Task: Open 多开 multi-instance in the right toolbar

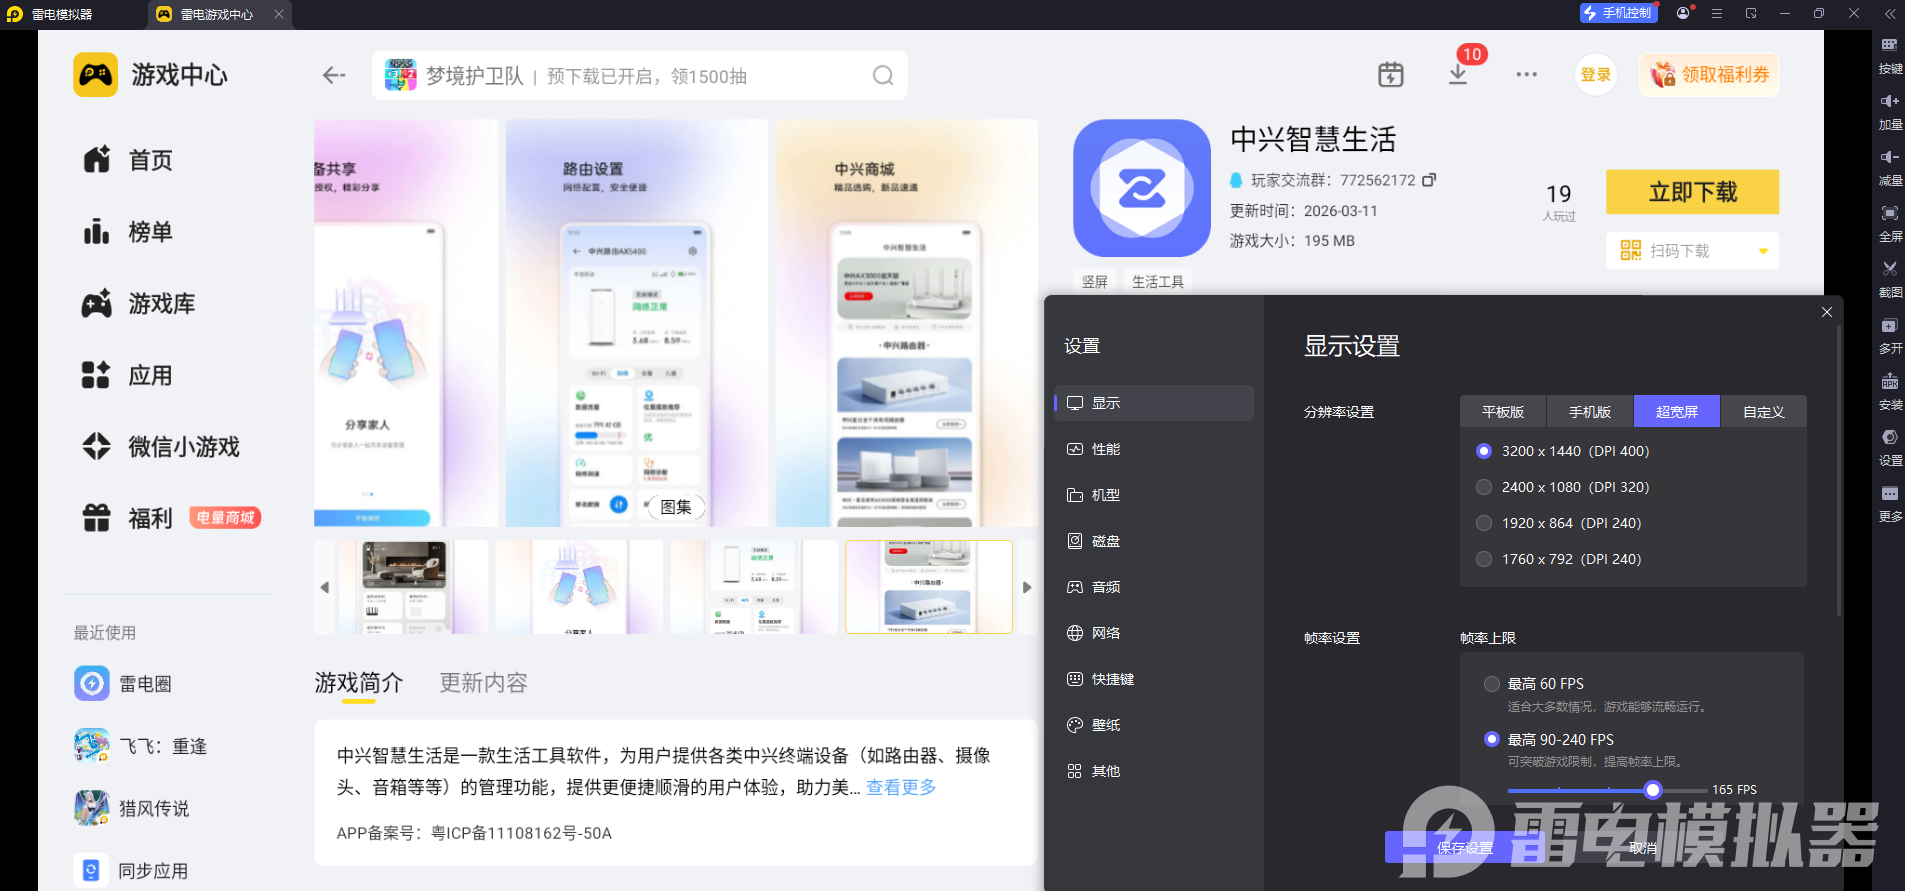Action: (x=1890, y=336)
